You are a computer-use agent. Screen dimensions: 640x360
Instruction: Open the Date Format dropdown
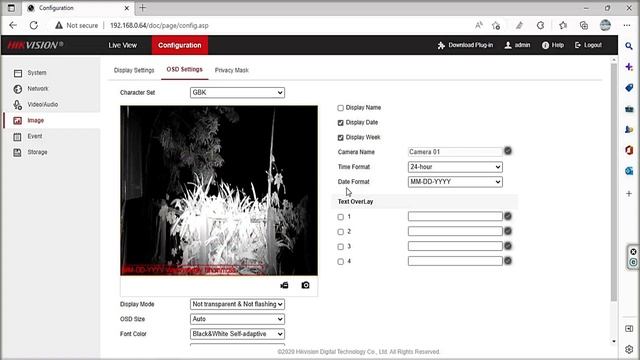pyautogui.click(x=455, y=182)
